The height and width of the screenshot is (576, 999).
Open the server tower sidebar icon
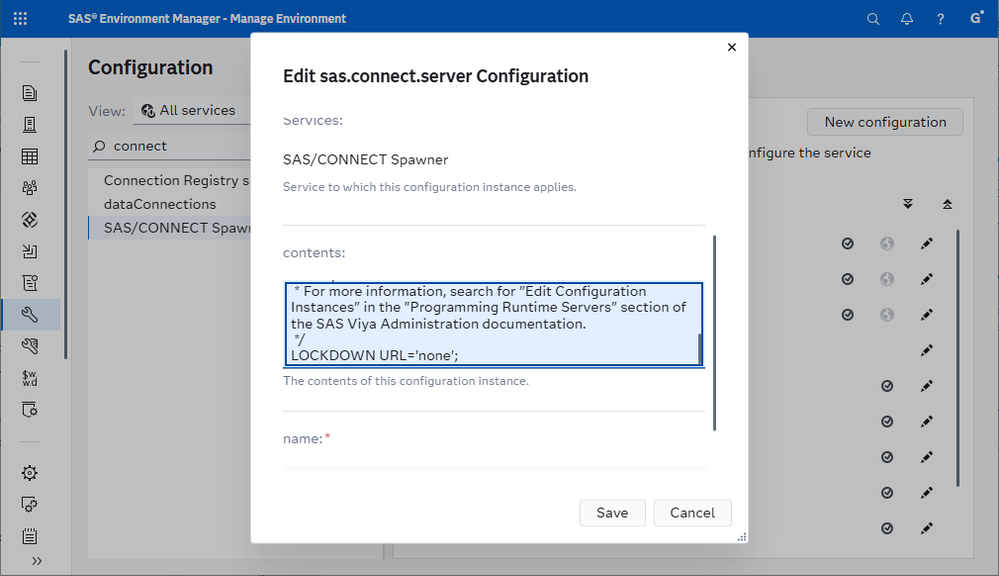click(x=29, y=125)
